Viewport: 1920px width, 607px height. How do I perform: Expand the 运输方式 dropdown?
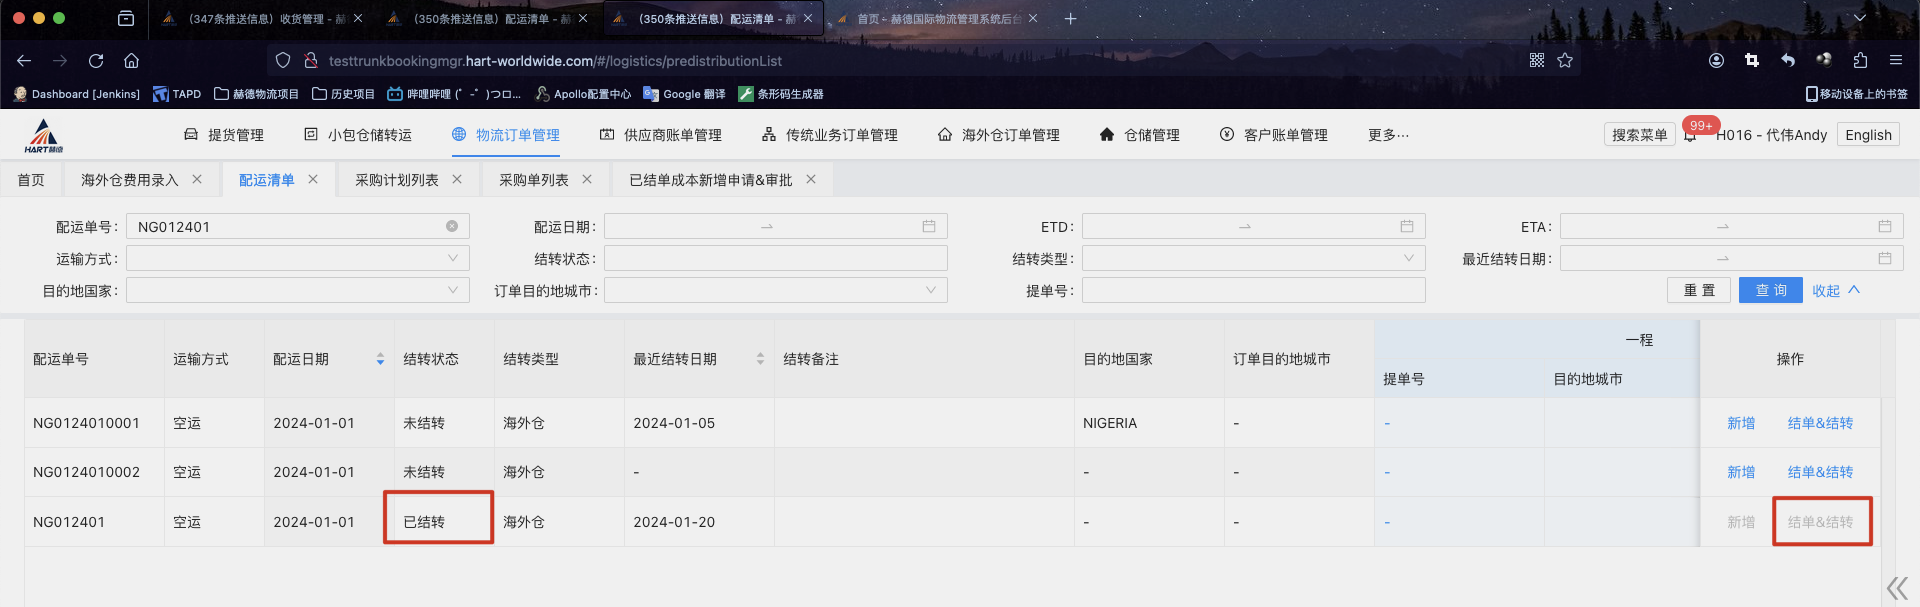point(297,259)
